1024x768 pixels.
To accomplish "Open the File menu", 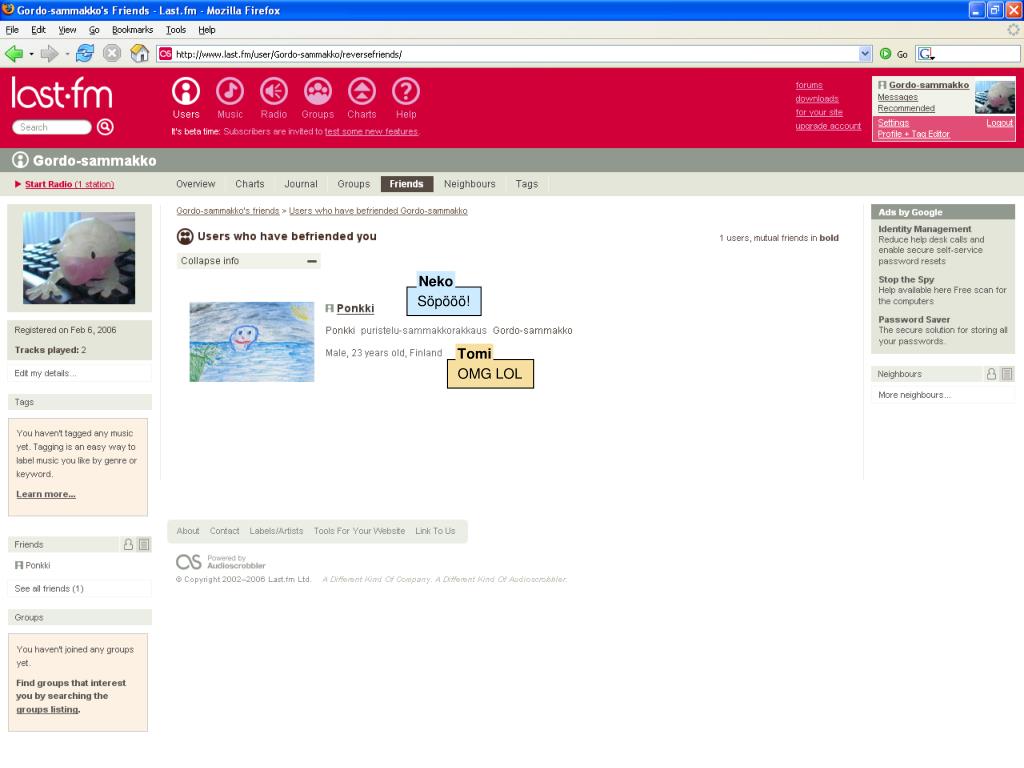I will 12,30.
